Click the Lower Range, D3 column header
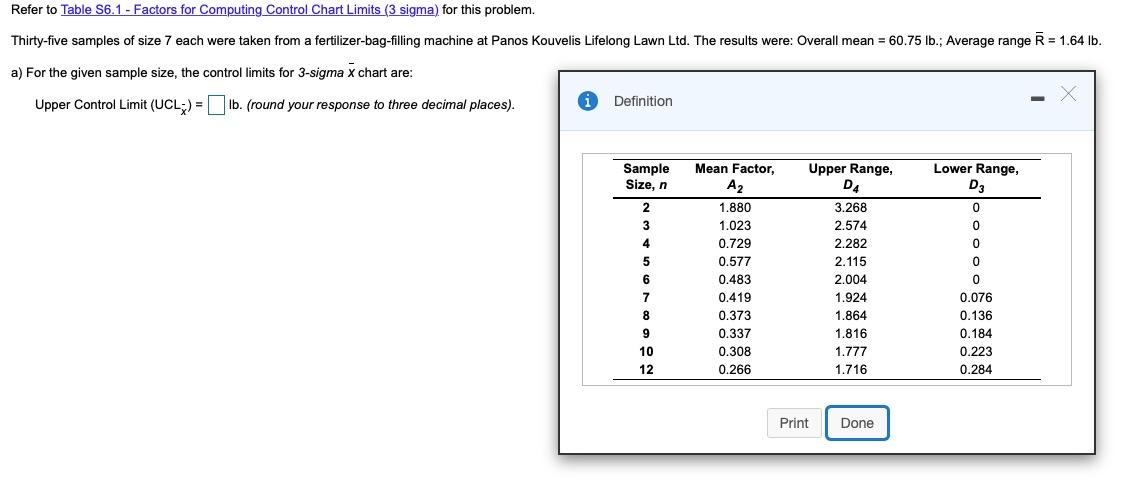1127x491 pixels. tap(975, 177)
